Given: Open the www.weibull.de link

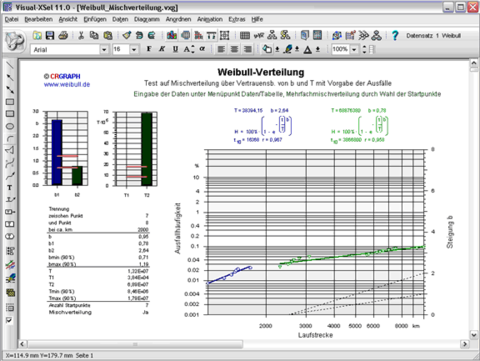Looking at the screenshot, I should tap(67, 84).
